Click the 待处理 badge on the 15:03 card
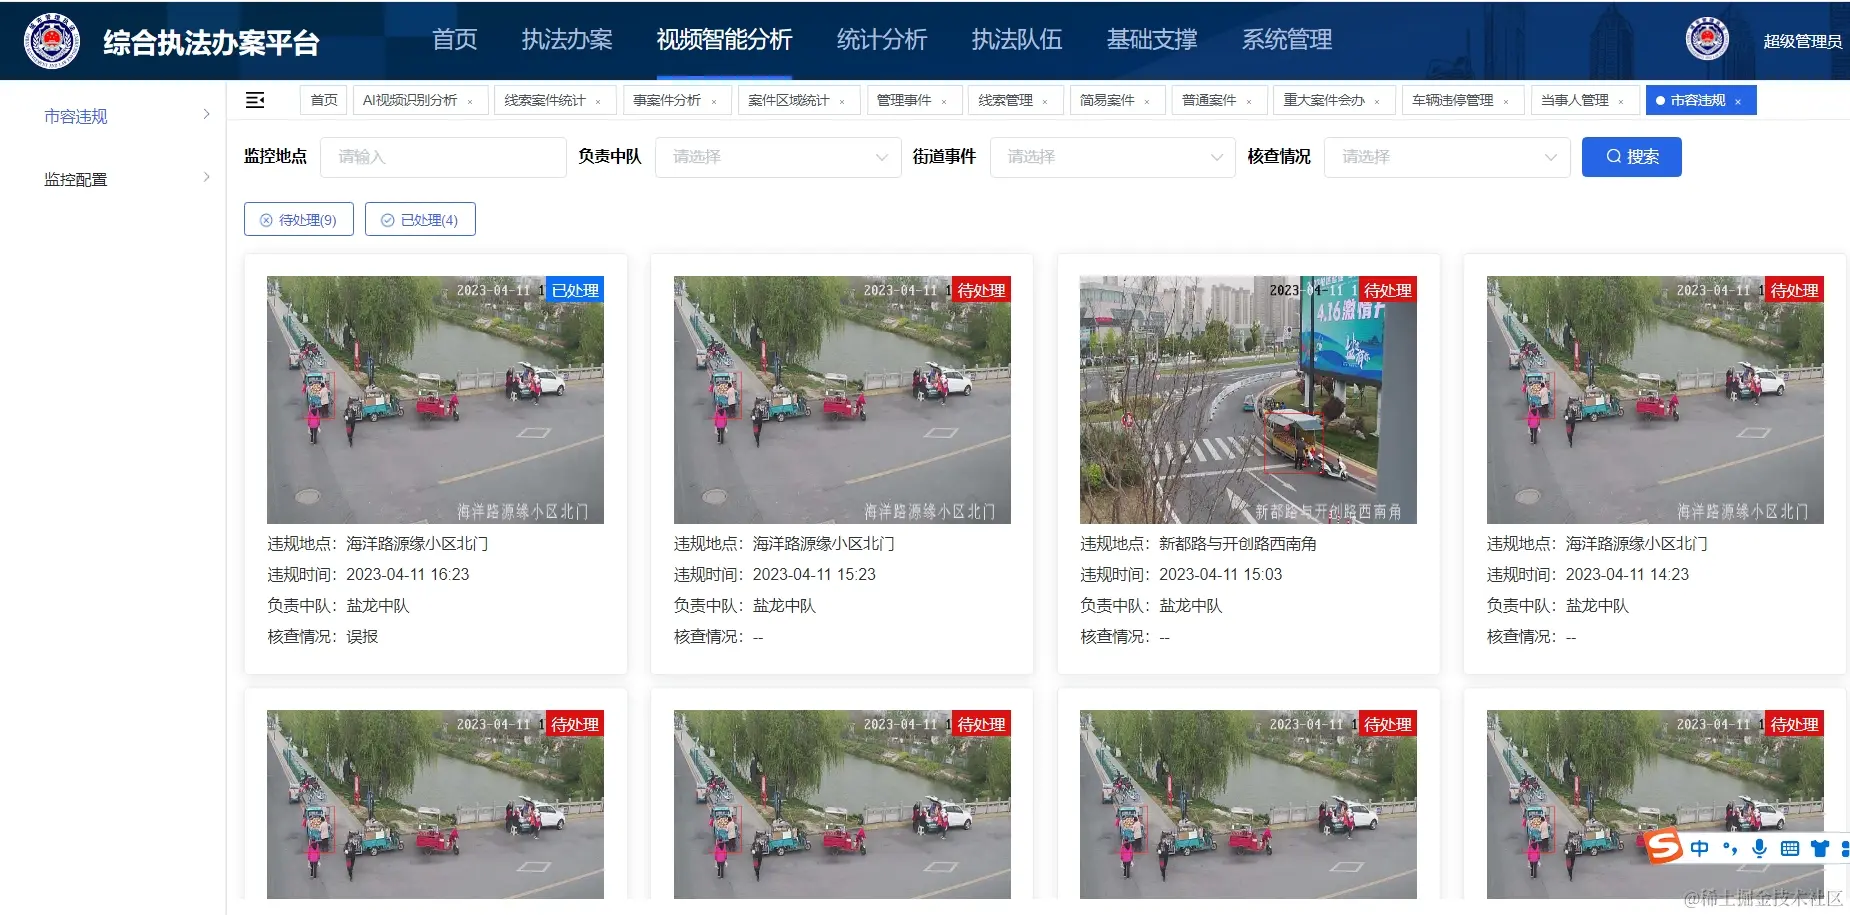 click(1388, 290)
